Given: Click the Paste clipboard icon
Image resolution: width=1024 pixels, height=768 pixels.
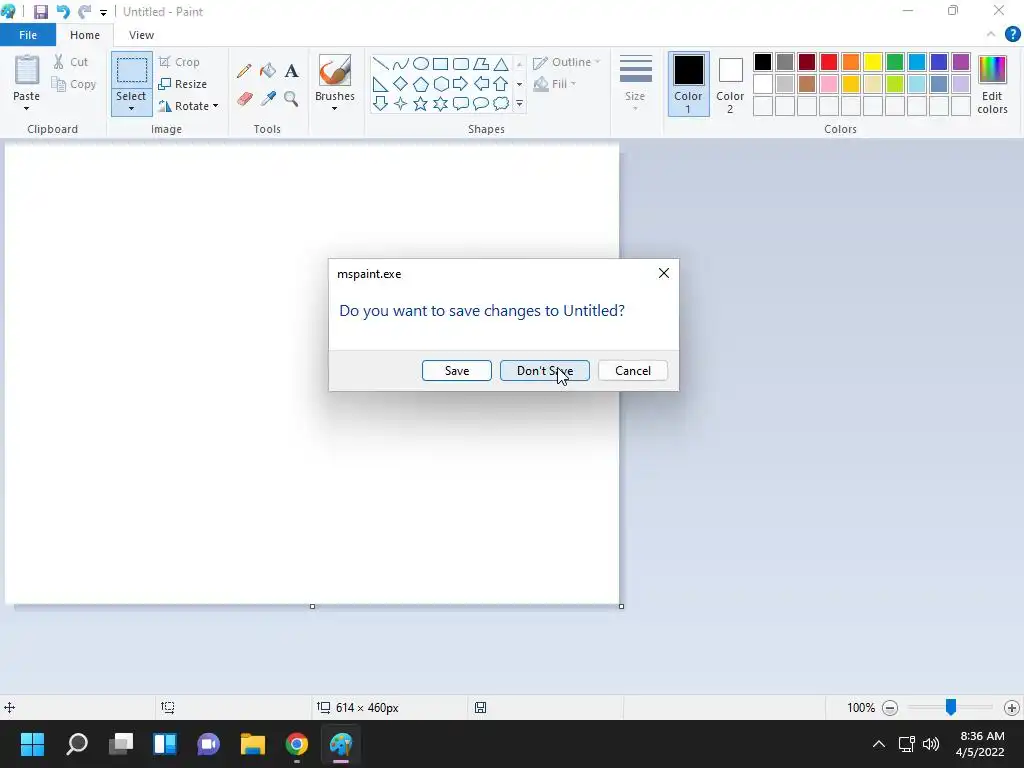Looking at the screenshot, I should pos(27,69).
